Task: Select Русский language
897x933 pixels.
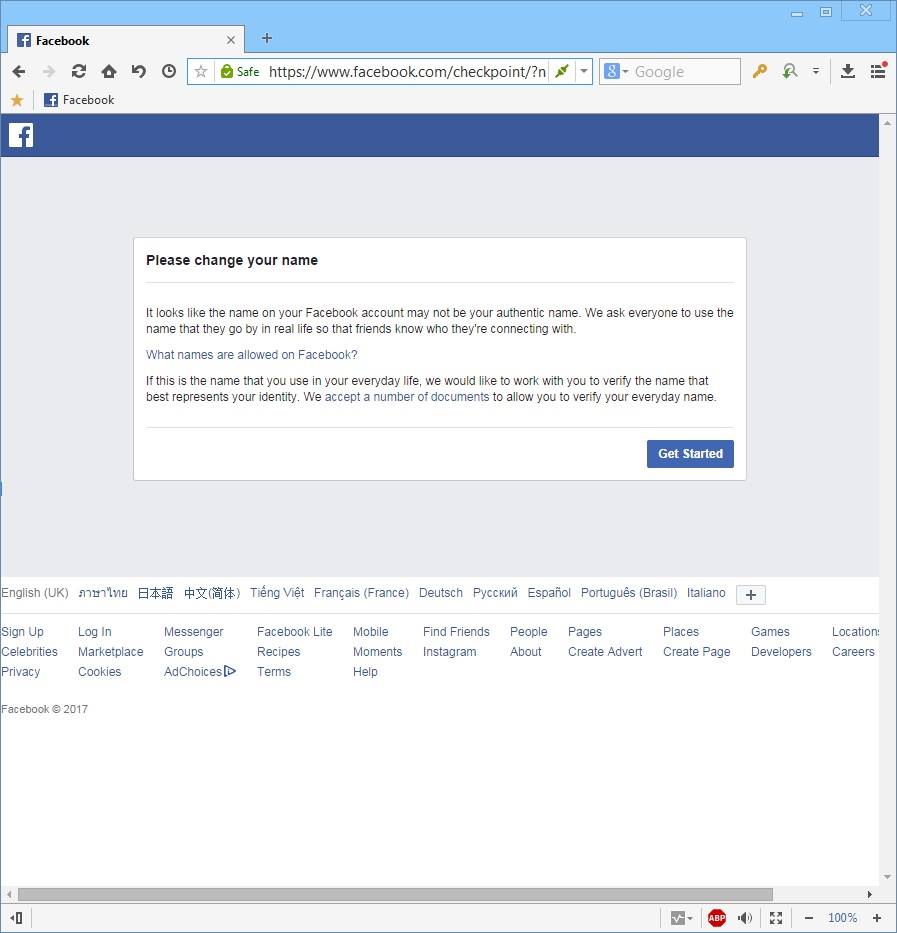Action: coord(495,593)
